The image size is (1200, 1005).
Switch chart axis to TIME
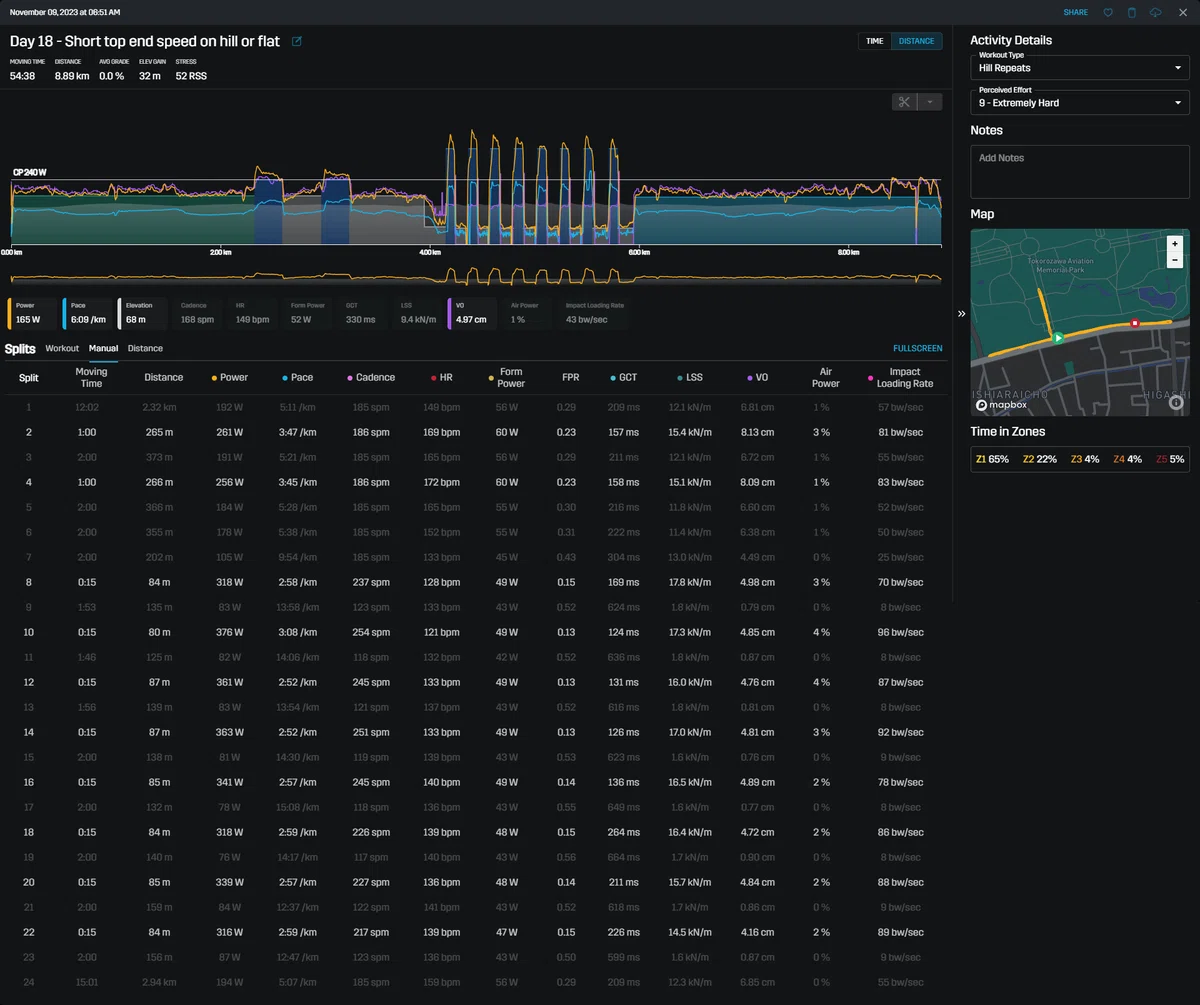(x=874, y=41)
